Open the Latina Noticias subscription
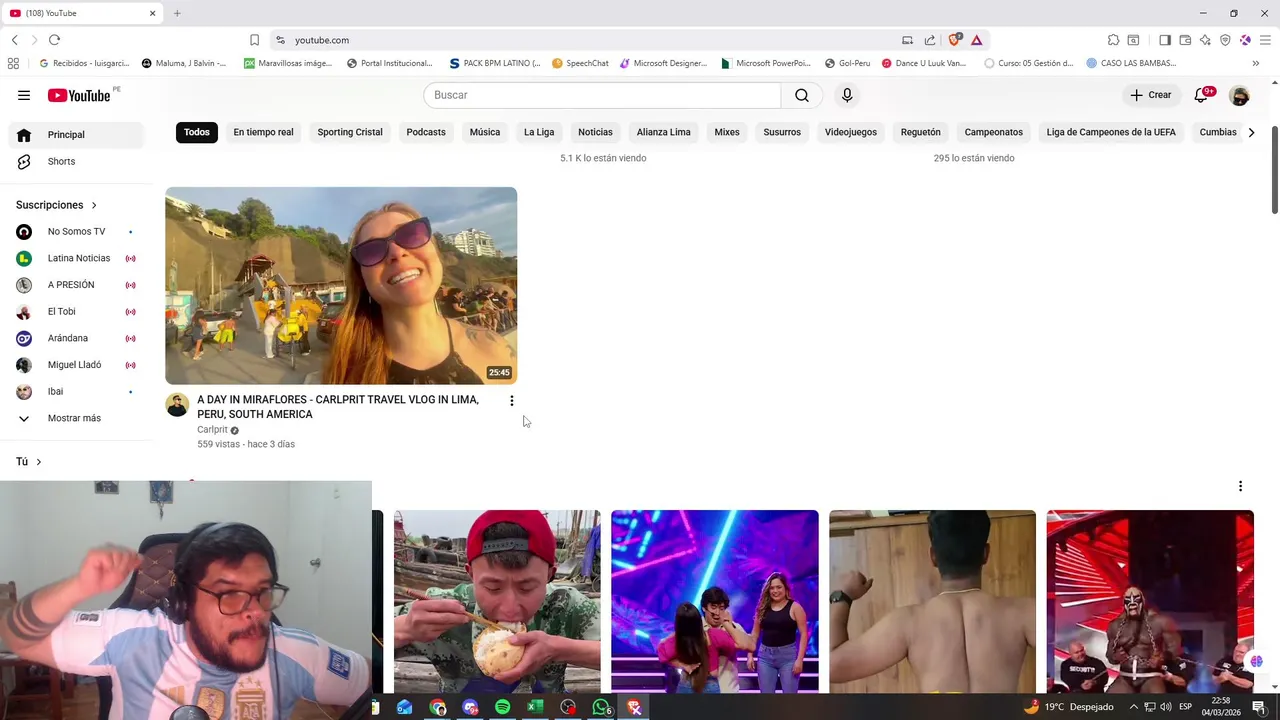The width and height of the screenshot is (1280, 720). (x=78, y=258)
